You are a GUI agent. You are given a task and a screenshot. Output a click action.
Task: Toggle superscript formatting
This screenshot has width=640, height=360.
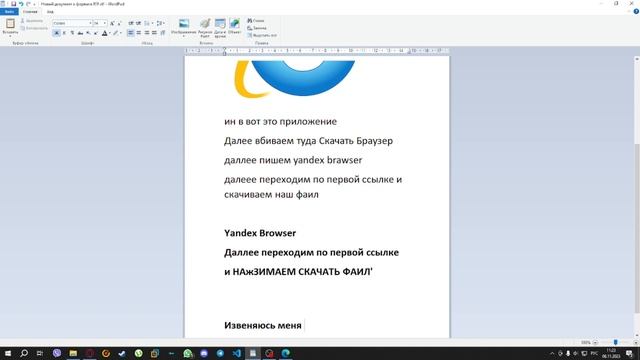click(96, 33)
